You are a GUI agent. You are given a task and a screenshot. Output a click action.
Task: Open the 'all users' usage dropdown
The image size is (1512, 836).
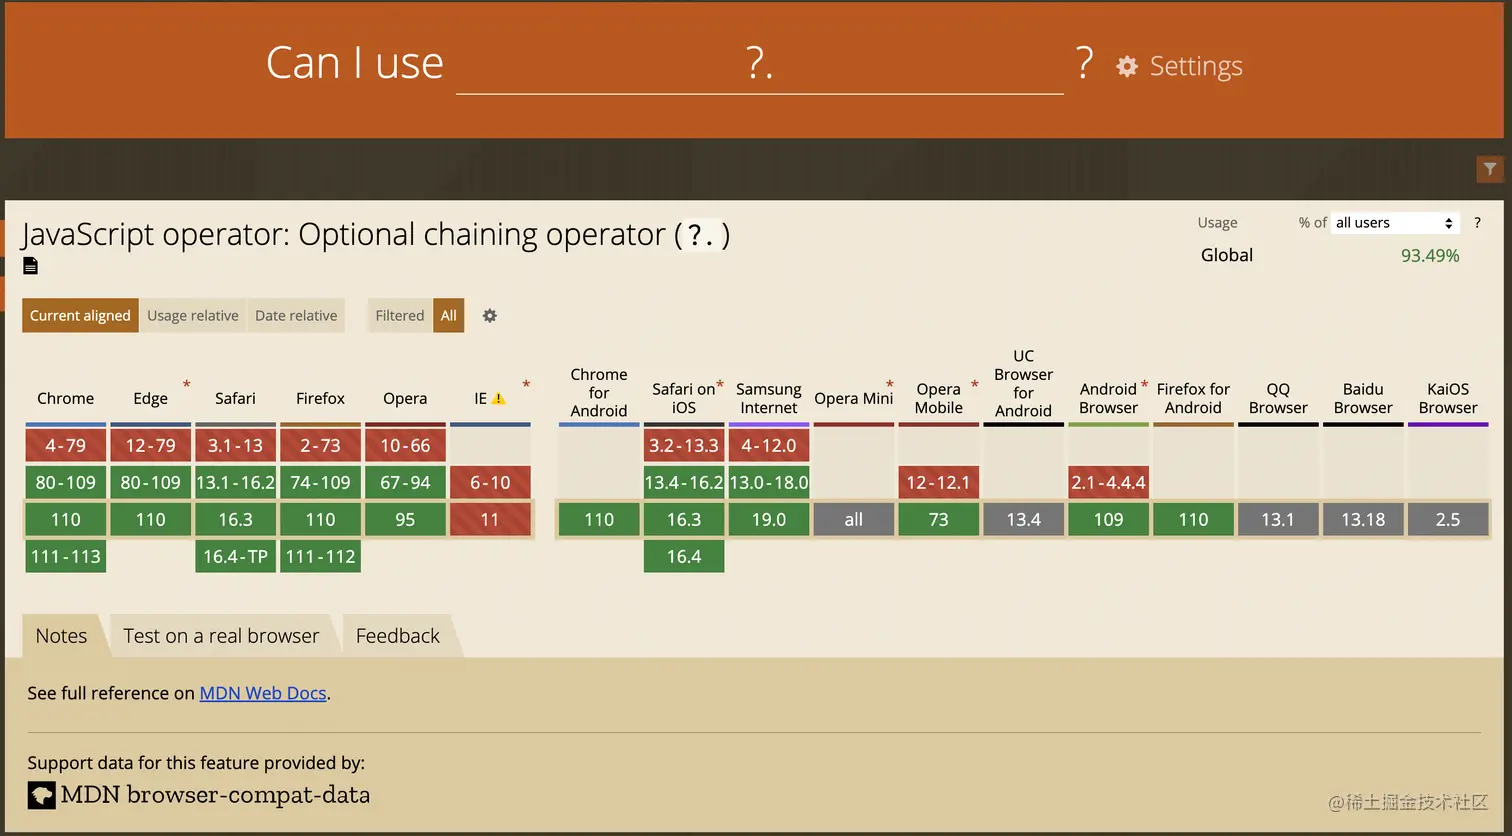[x=1395, y=222]
